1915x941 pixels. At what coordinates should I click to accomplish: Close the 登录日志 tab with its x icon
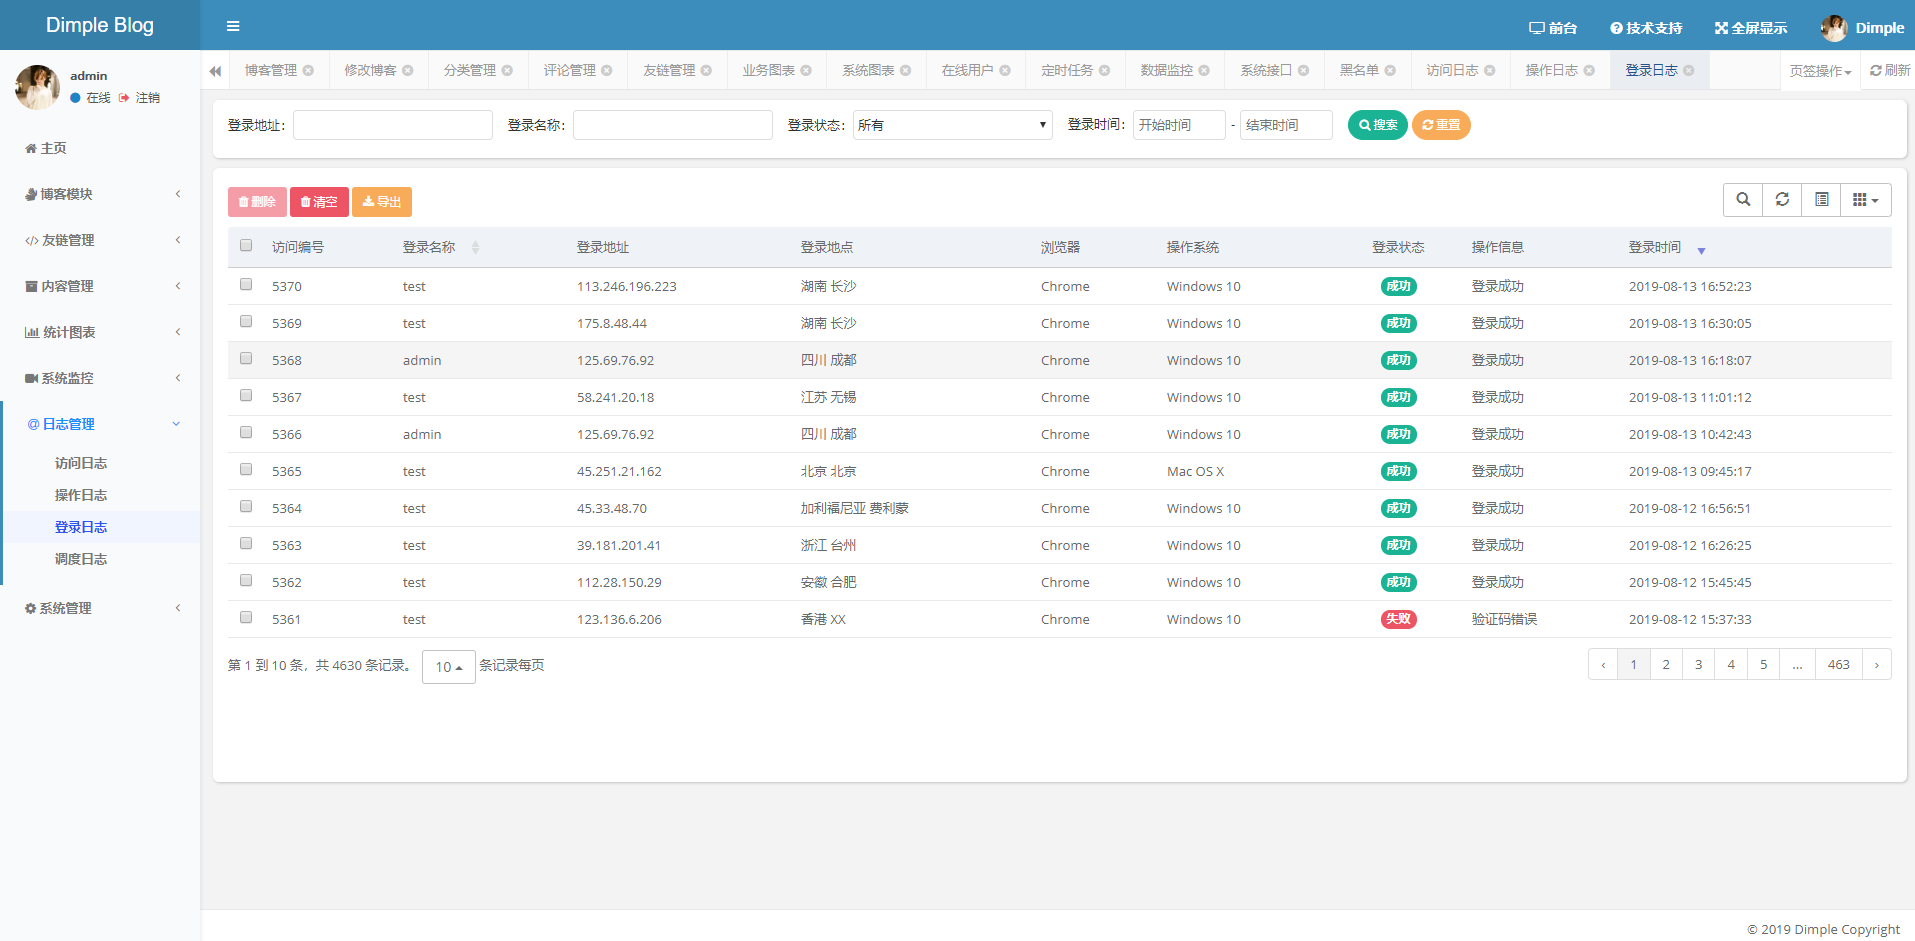(x=1689, y=70)
